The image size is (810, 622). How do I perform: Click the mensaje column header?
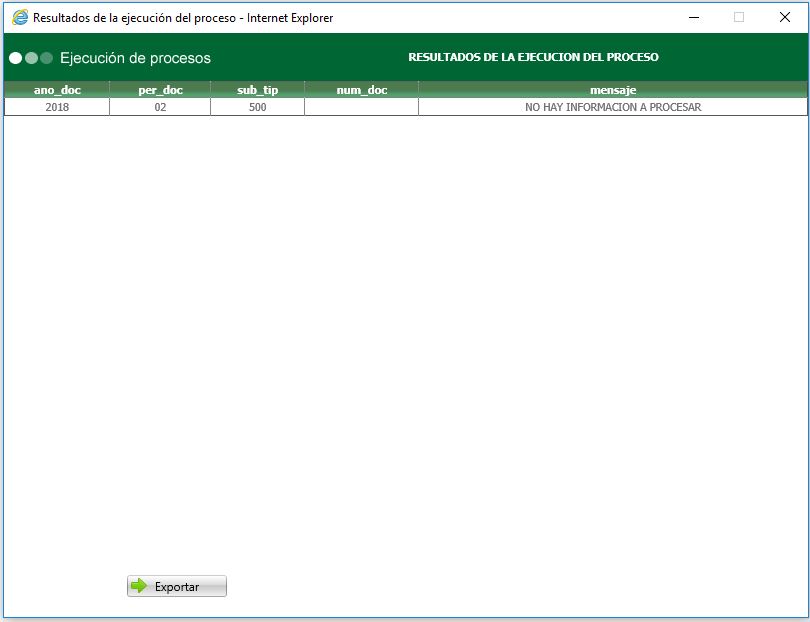click(x=613, y=89)
